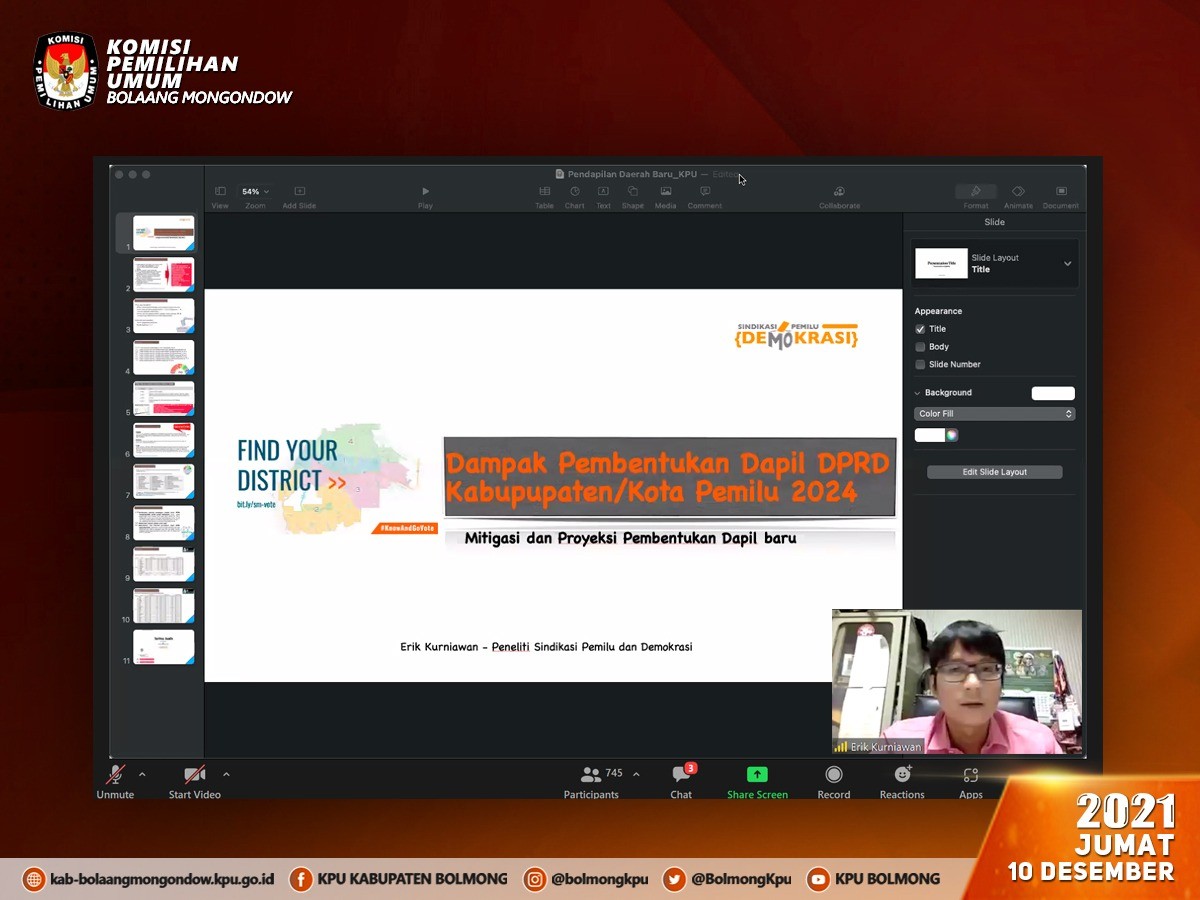Switch to the Document inspector tab
Viewport: 1200px width, 900px height.
point(1061,191)
